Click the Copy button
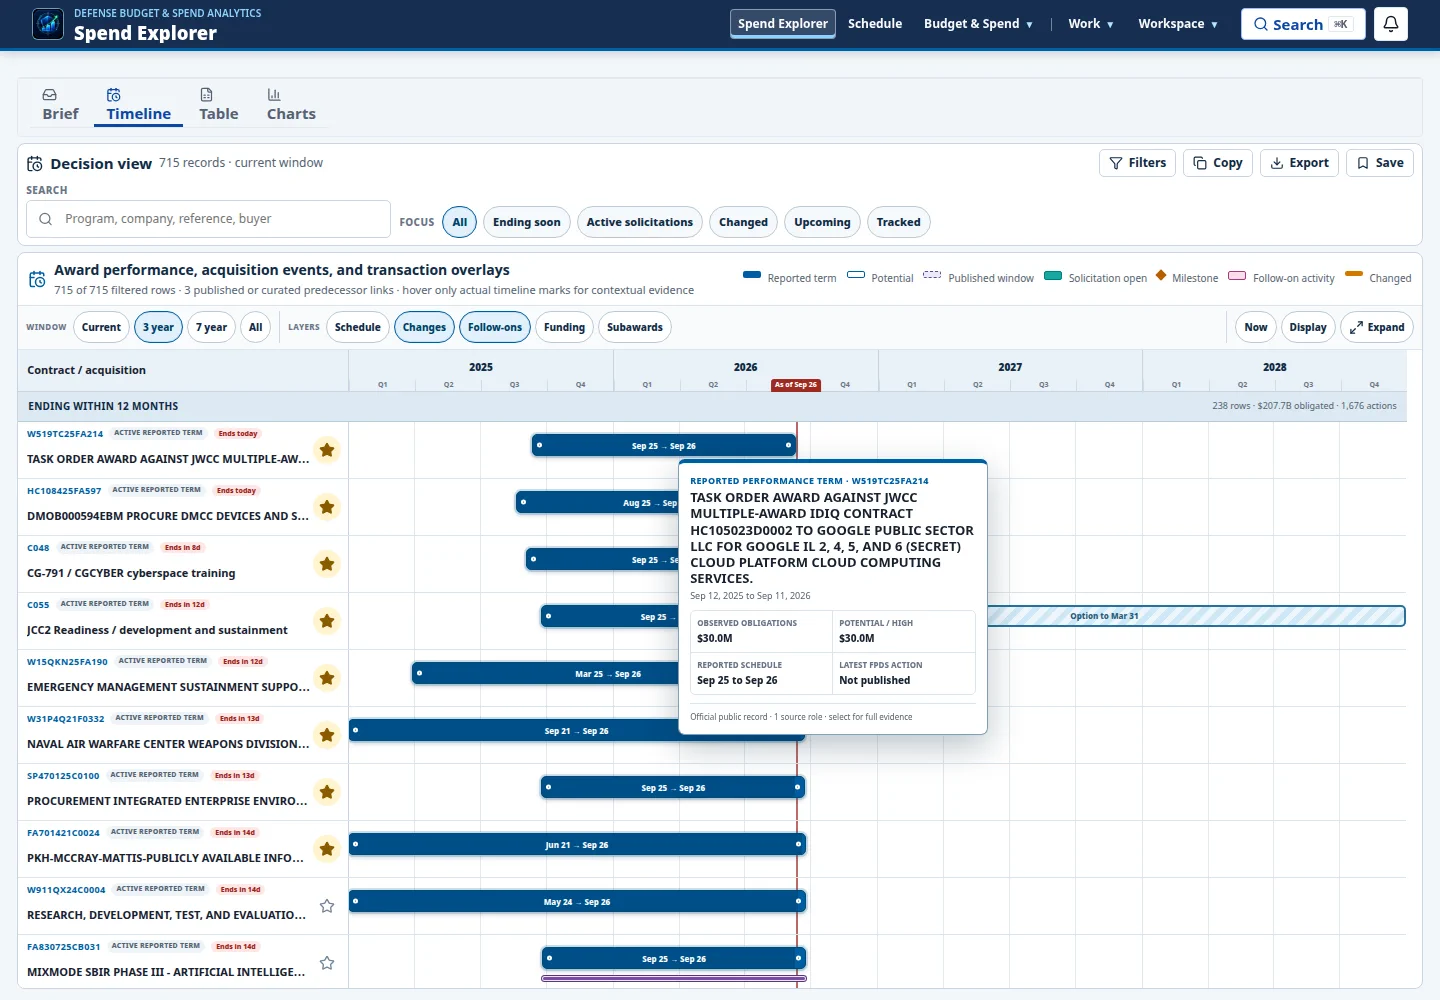The width and height of the screenshot is (1440, 1000). (1218, 163)
